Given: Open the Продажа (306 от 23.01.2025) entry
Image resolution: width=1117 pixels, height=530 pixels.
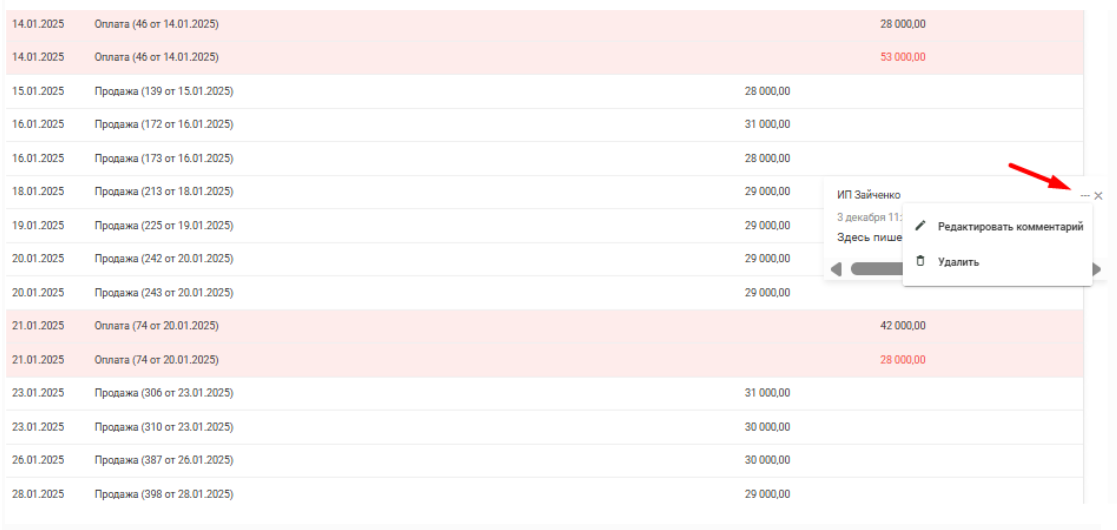Looking at the screenshot, I should (164, 393).
